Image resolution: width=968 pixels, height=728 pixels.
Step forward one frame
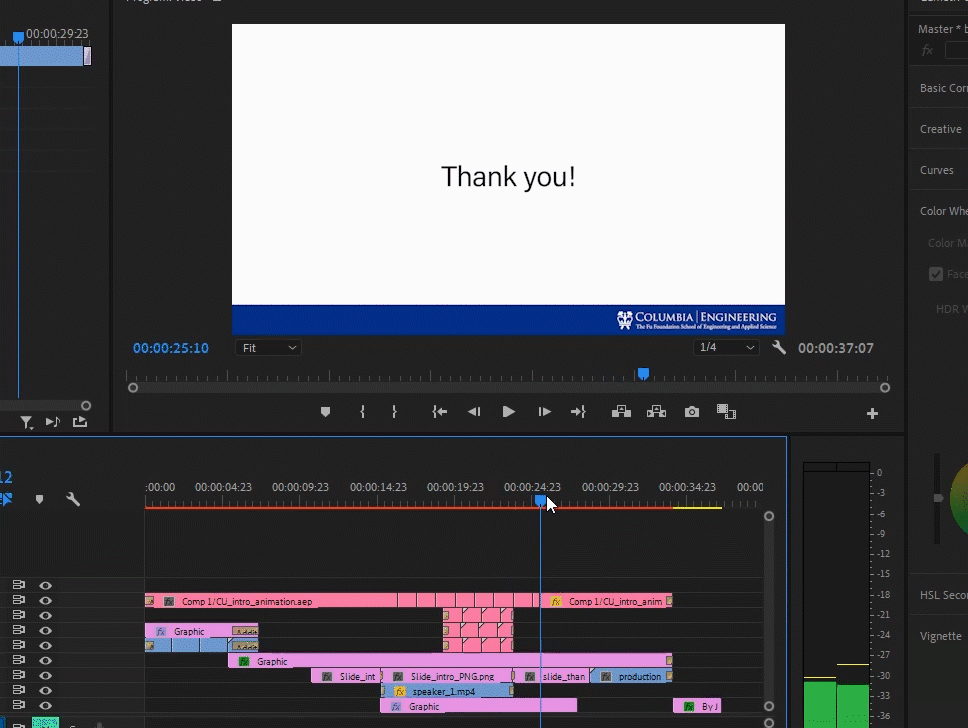(x=544, y=412)
